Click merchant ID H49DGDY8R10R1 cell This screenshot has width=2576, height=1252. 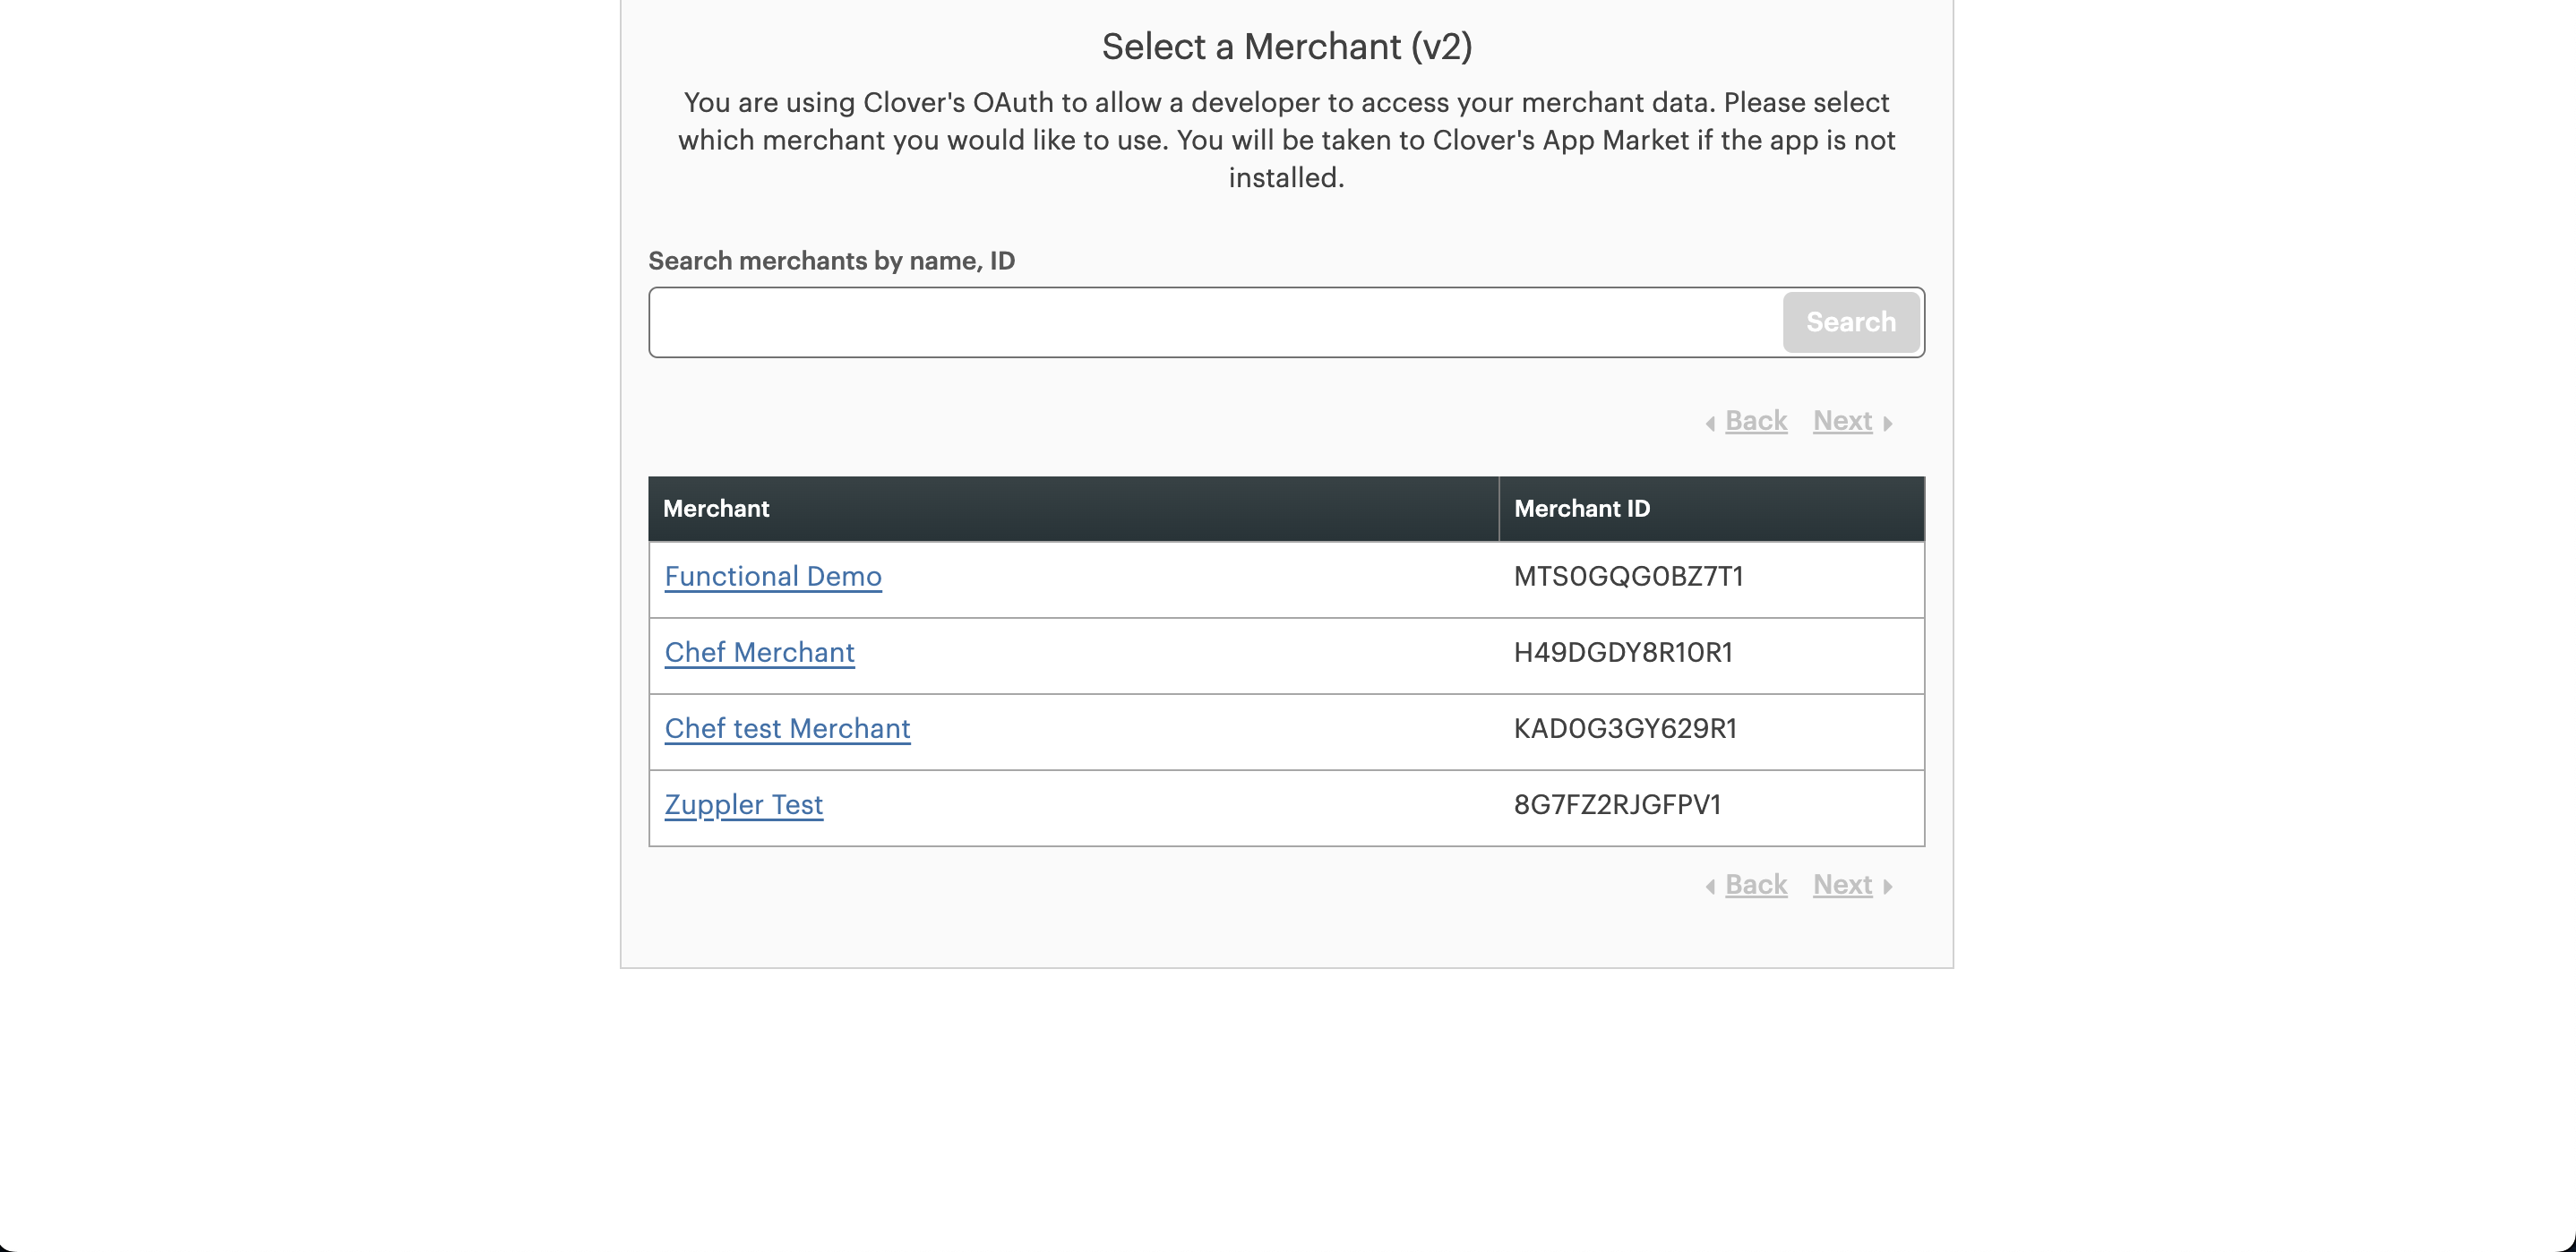[1623, 652]
